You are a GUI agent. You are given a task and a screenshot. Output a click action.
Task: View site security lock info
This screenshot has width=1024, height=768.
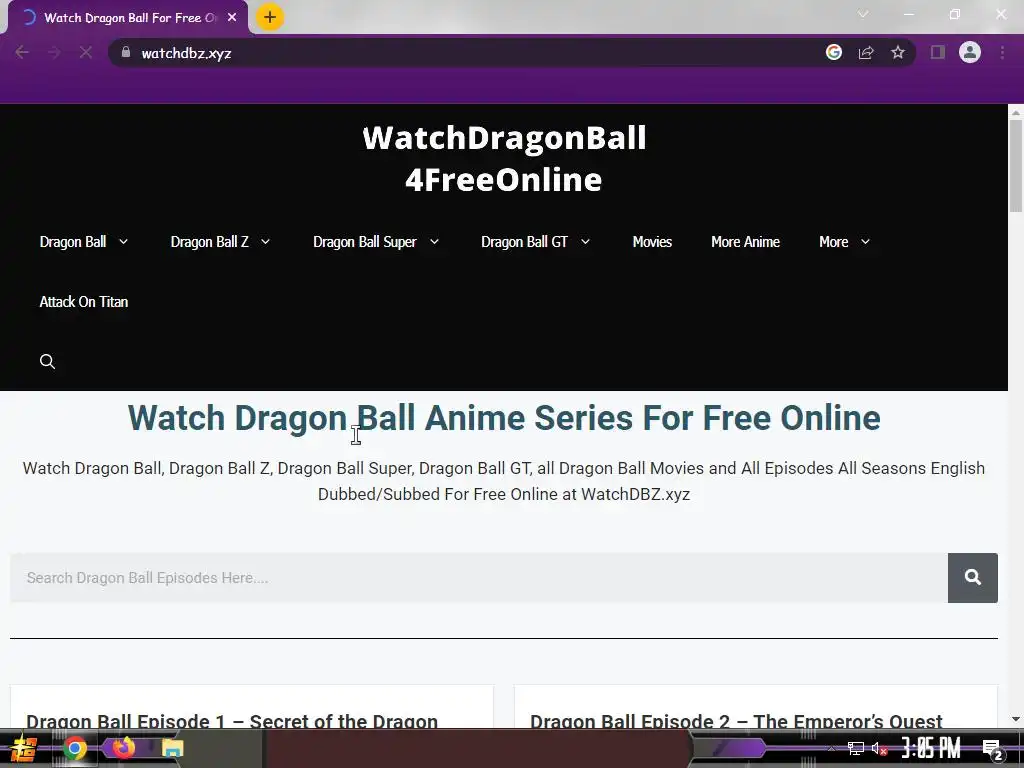point(126,52)
